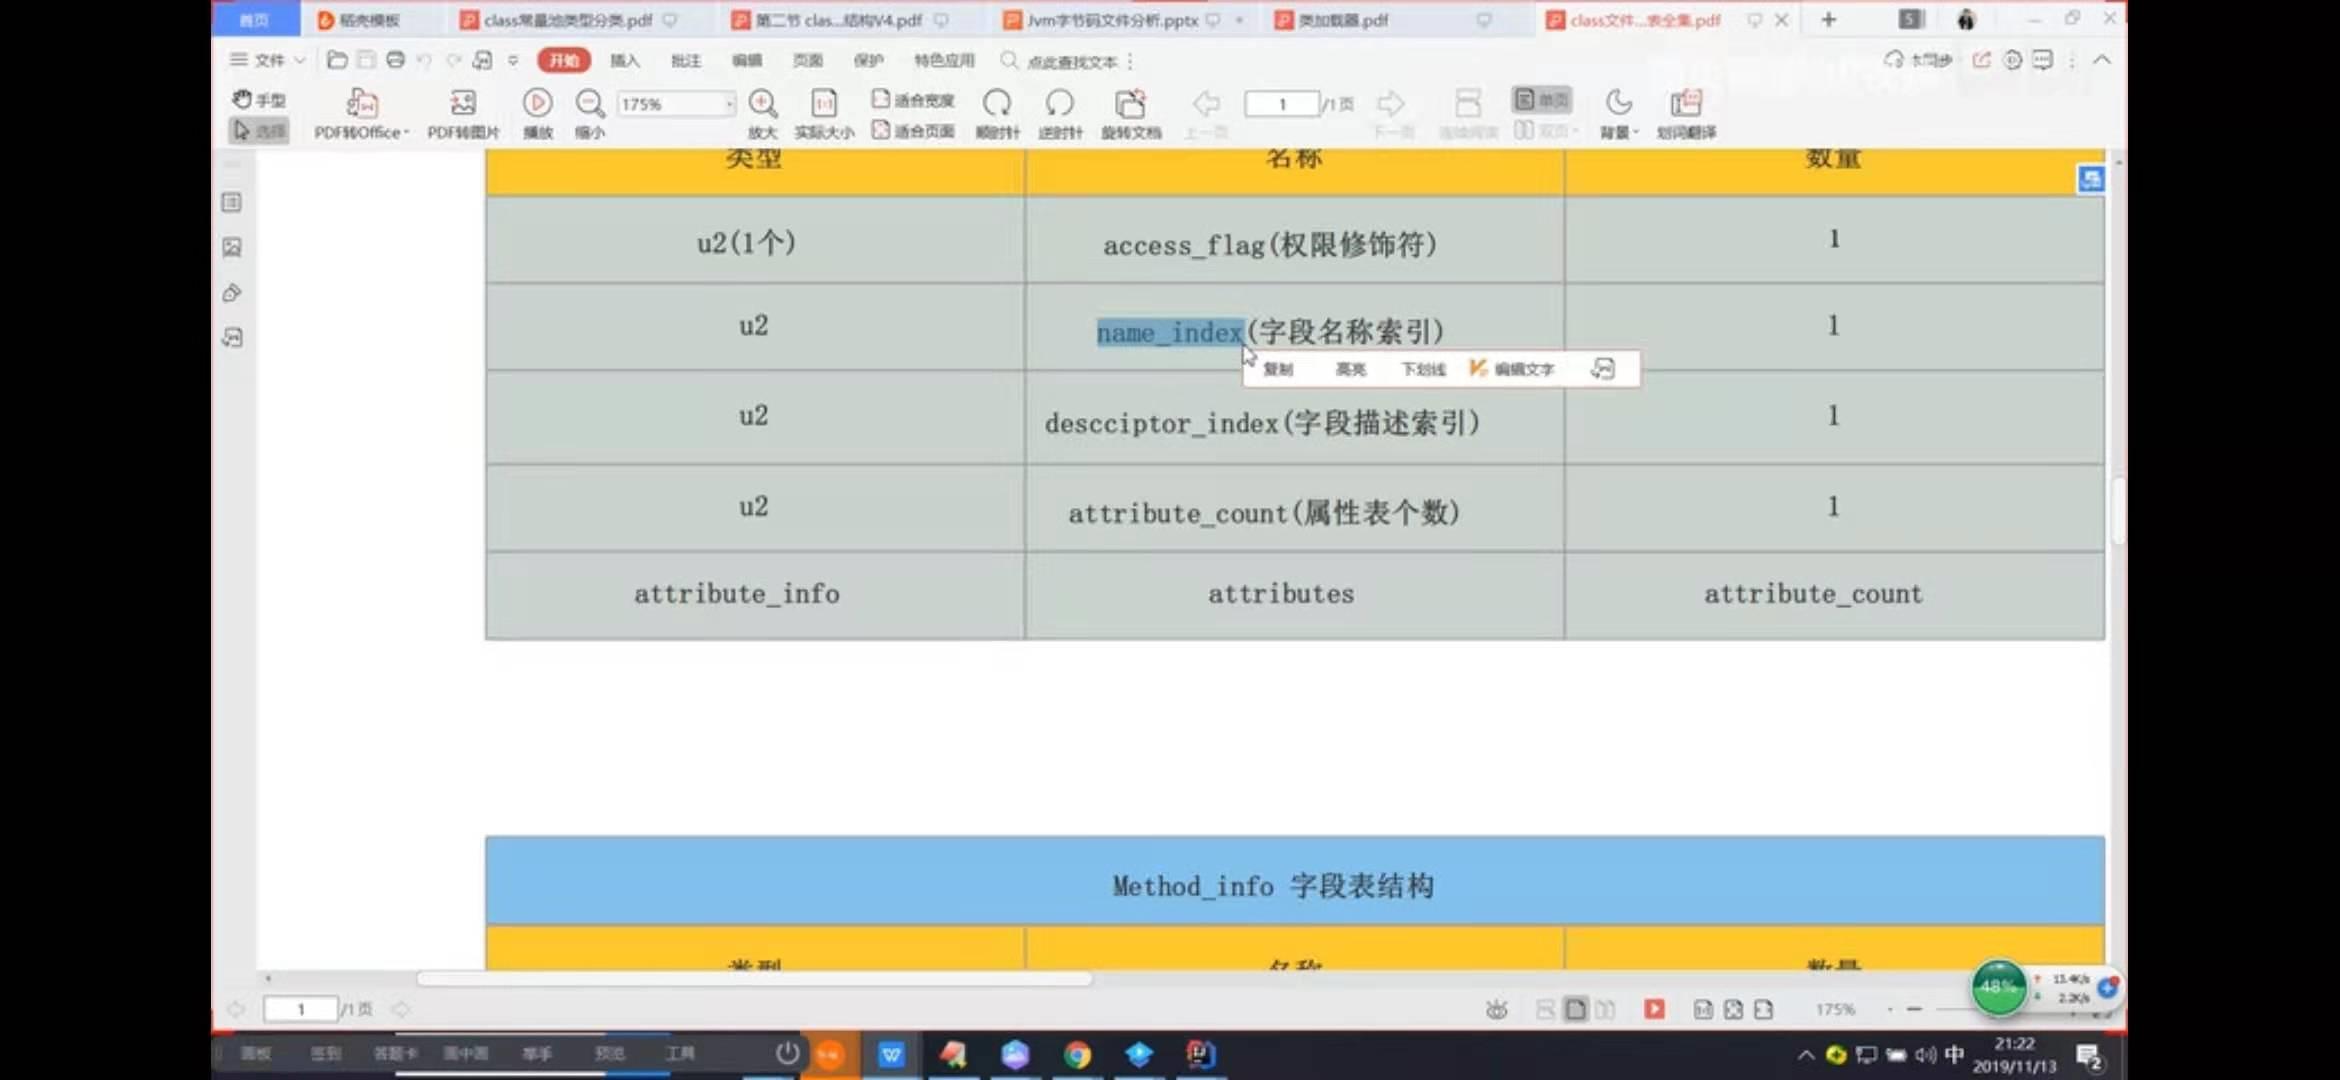The width and height of the screenshot is (2340, 1080).
Task: Set view to actual size (实际大小)
Action: pyautogui.click(x=824, y=115)
